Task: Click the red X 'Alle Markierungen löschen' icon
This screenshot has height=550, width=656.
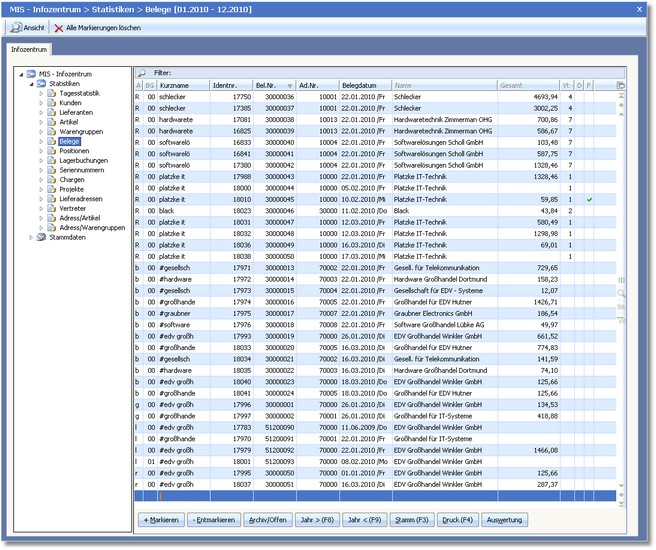Action: [59, 27]
